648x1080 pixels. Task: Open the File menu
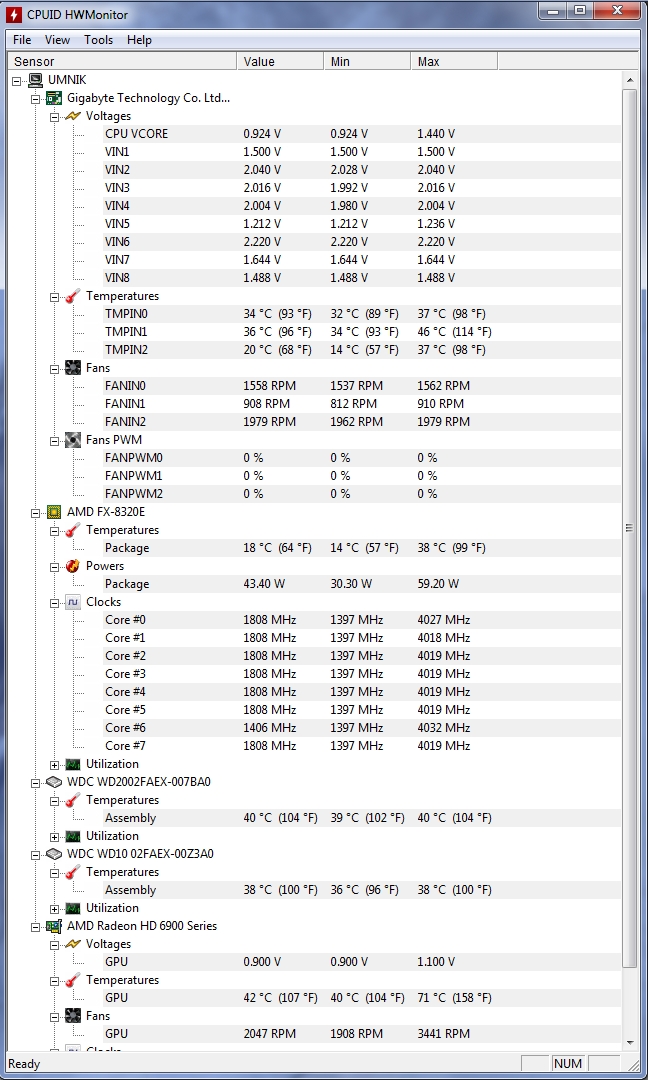pyautogui.click(x=22, y=40)
